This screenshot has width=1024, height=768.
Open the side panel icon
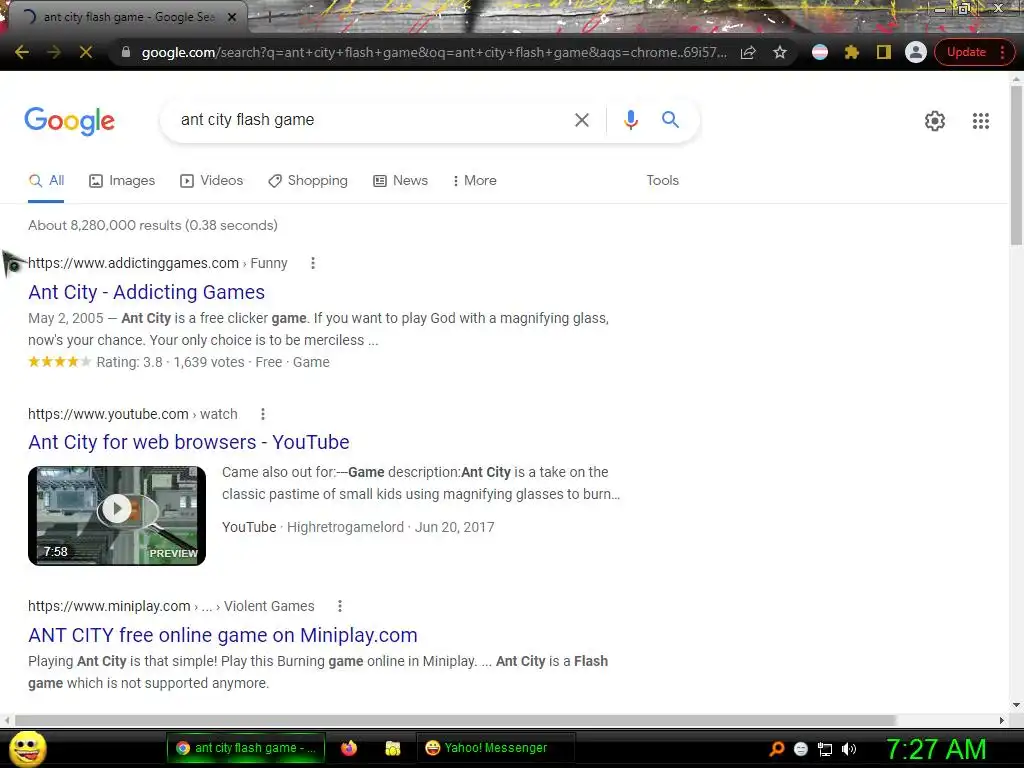[884, 52]
